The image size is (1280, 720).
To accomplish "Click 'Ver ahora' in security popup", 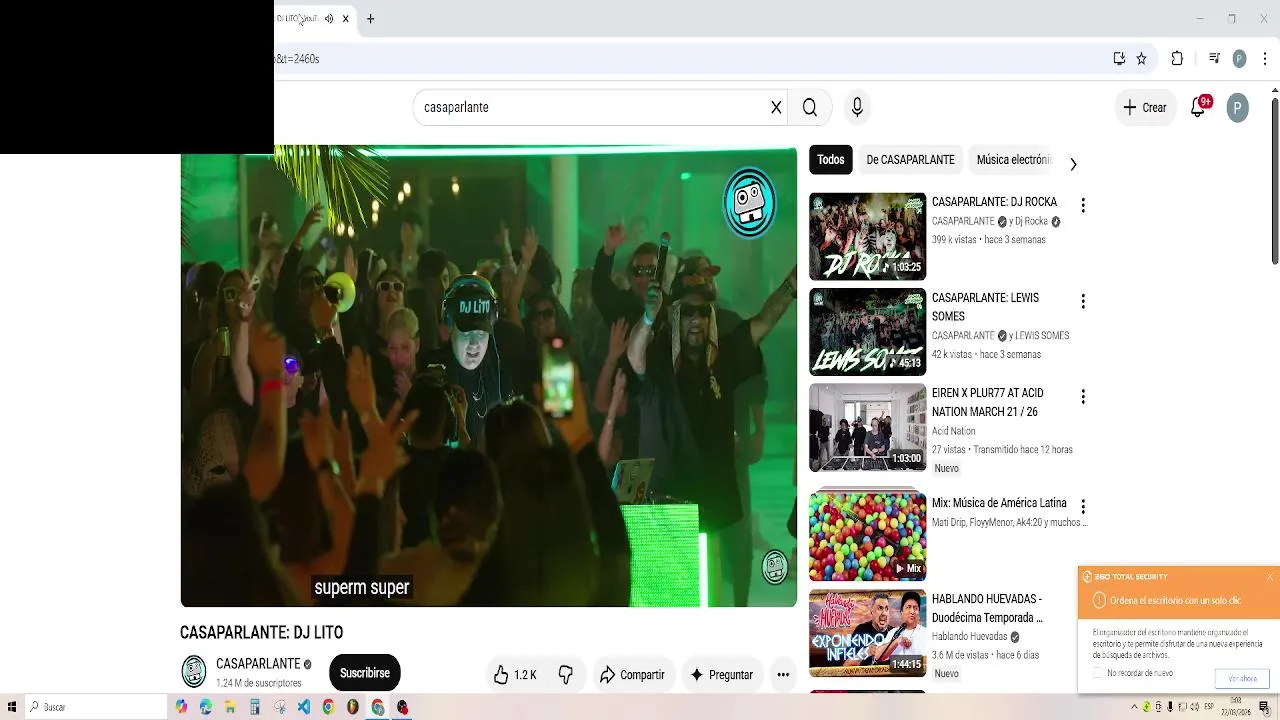I will pyautogui.click(x=1242, y=679).
